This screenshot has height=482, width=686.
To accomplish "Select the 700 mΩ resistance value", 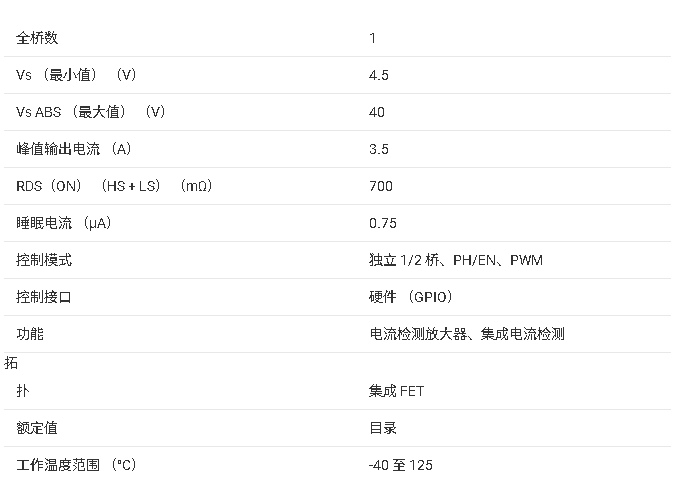I will (x=381, y=186).
